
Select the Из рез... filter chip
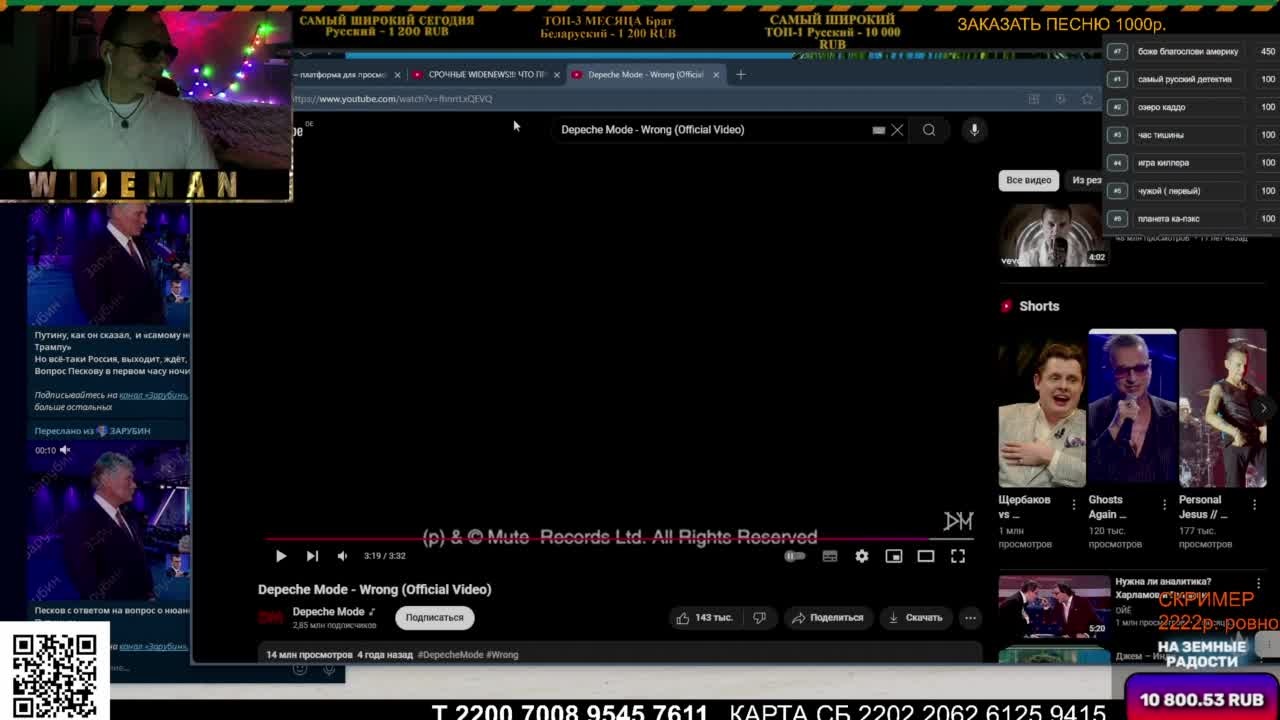point(1085,180)
